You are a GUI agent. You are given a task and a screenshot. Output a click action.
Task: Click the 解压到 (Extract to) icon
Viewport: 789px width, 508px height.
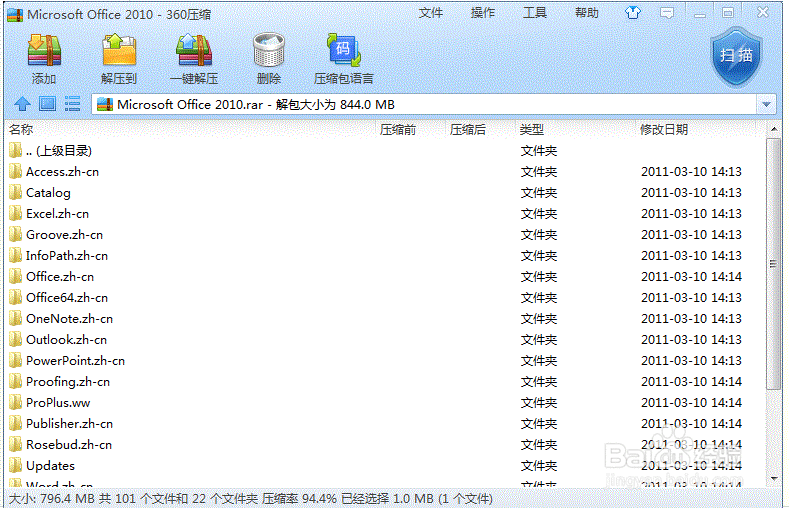click(119, 50)
